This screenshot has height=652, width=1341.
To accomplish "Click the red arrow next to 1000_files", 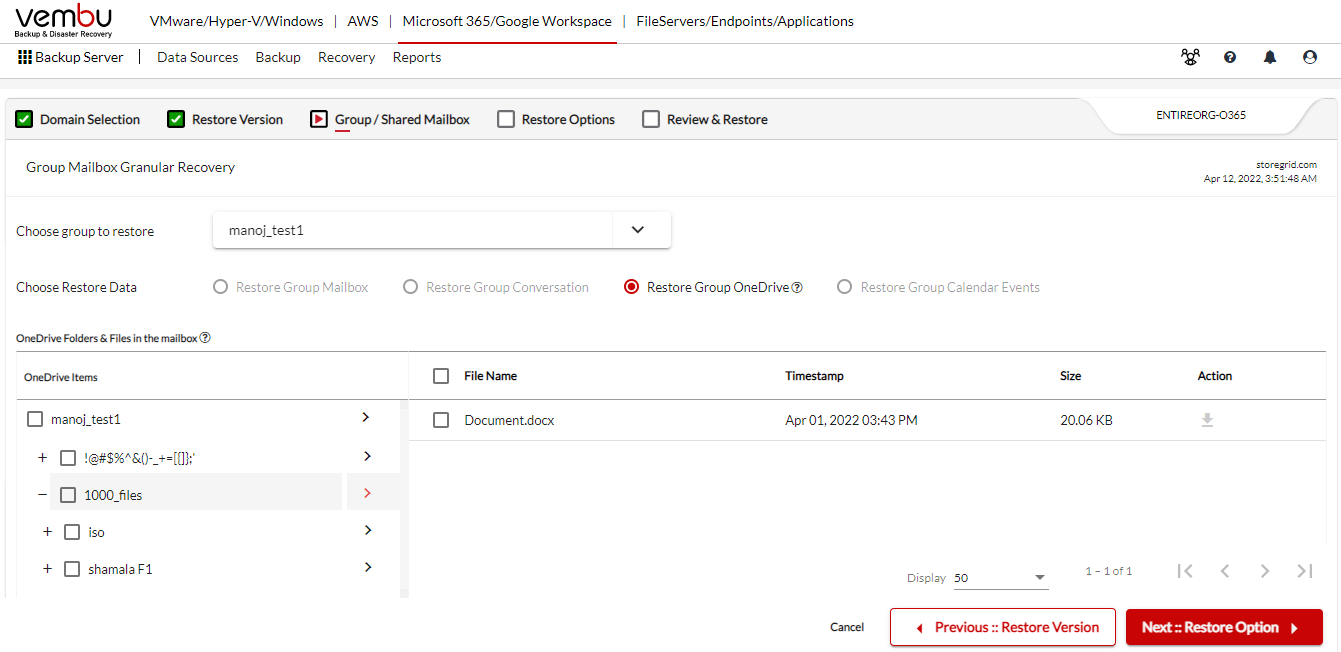I will click(368, 493).
